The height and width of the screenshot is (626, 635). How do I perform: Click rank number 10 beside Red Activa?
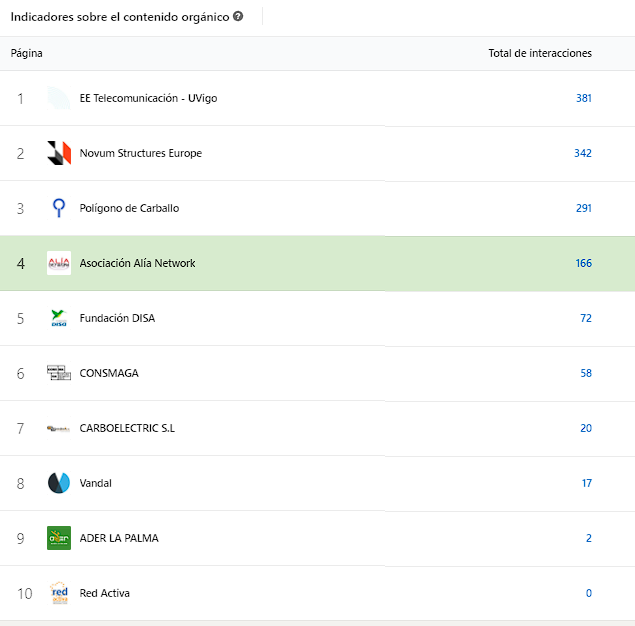pyautogui.click(x=24, y=594)
